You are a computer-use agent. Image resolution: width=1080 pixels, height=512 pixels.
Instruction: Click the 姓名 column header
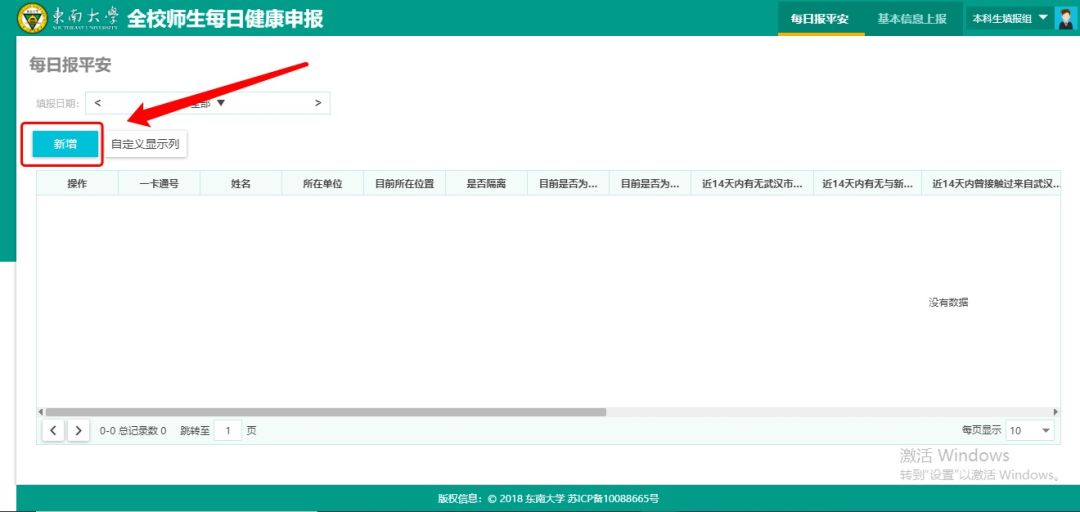[x=240, y=184]
